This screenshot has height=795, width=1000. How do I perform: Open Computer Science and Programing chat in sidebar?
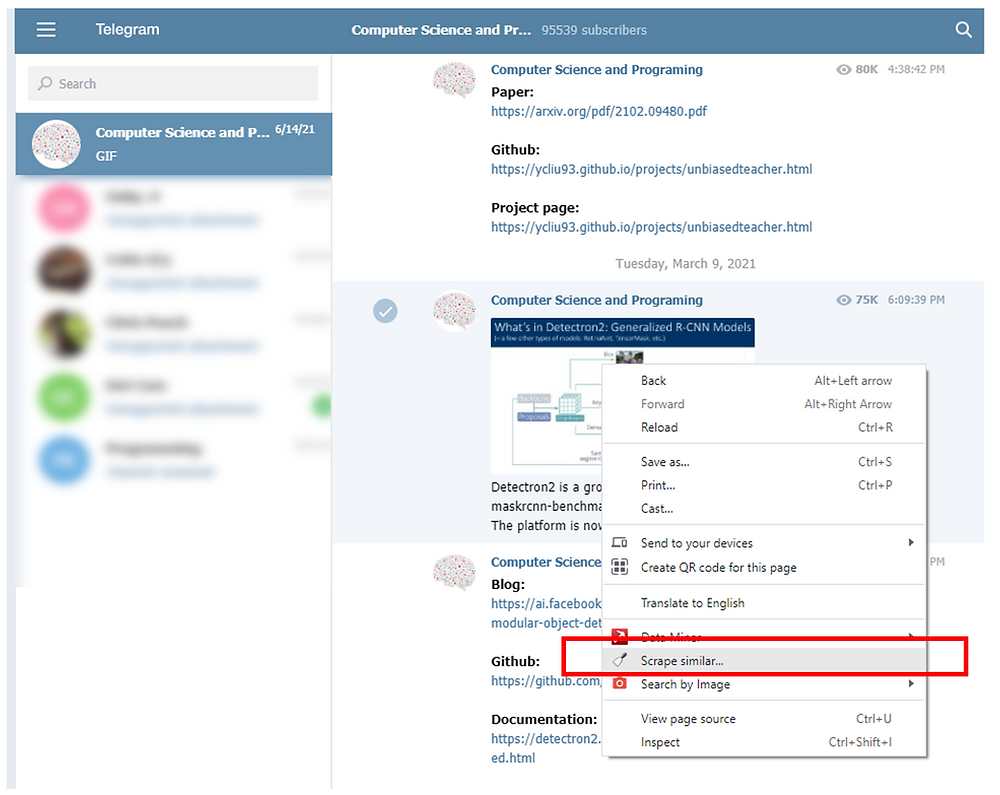pos(173,144)
